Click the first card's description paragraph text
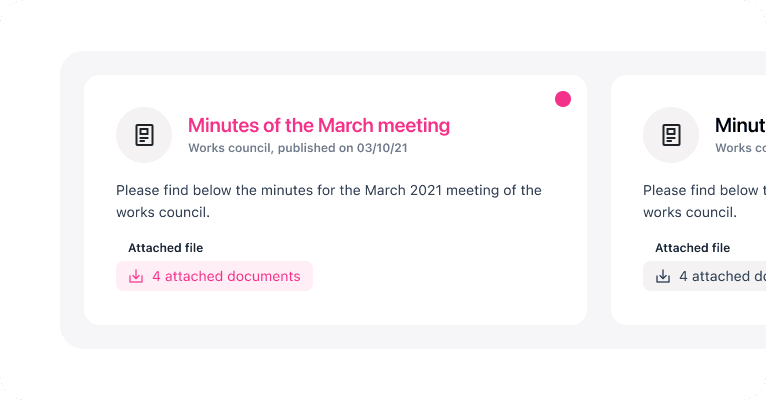 point(328,190)
